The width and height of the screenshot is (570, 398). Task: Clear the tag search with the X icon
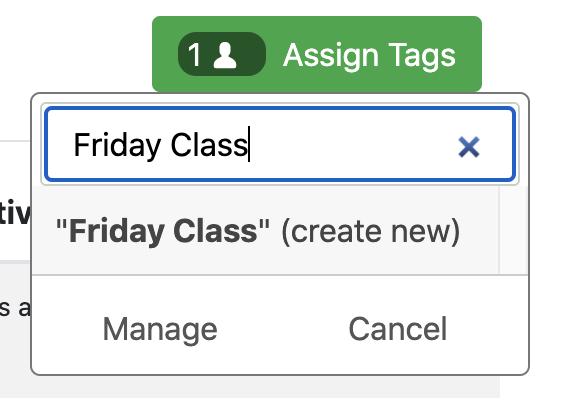coord(469,147)
